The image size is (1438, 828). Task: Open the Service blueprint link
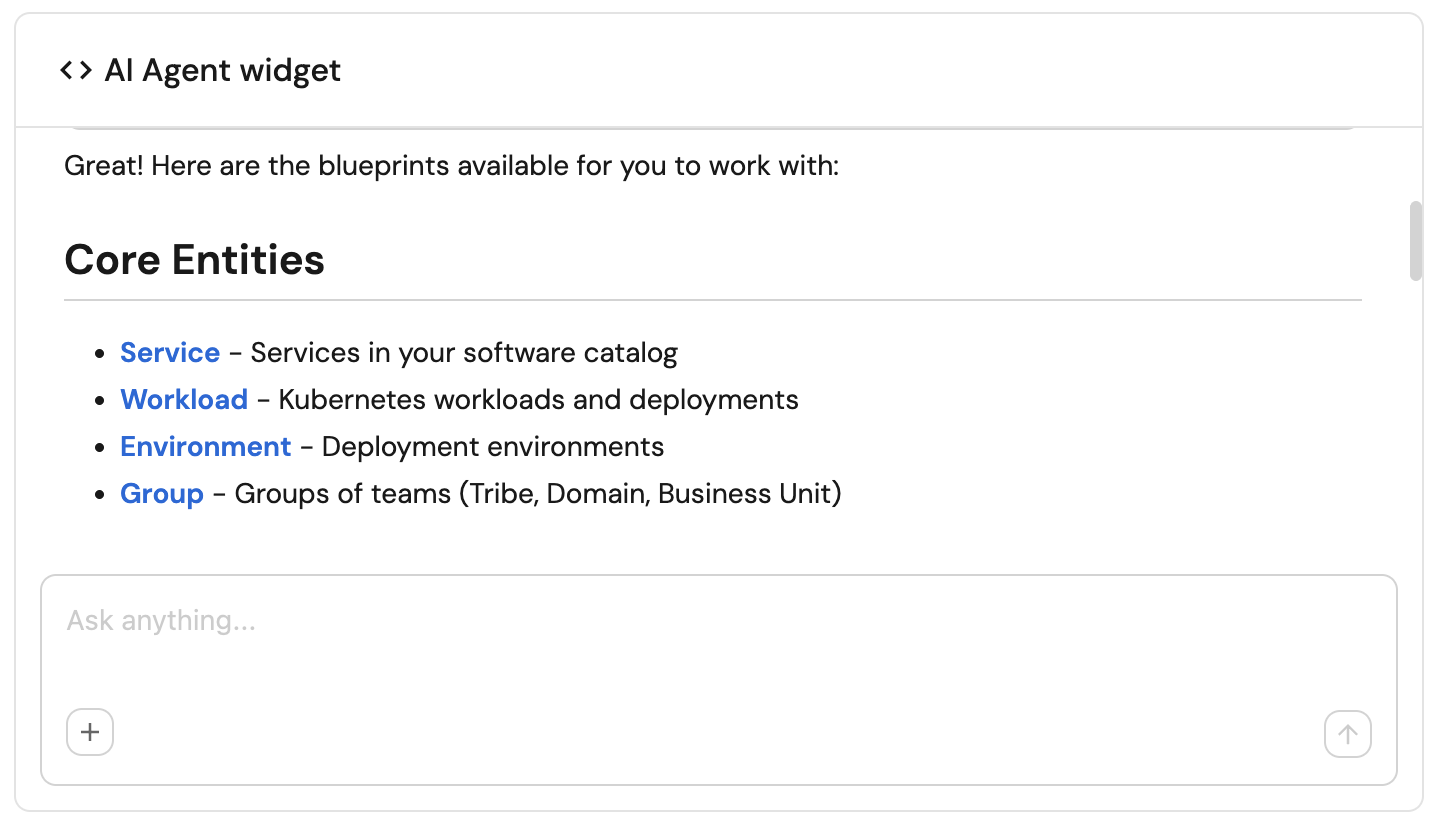(170, 353)
